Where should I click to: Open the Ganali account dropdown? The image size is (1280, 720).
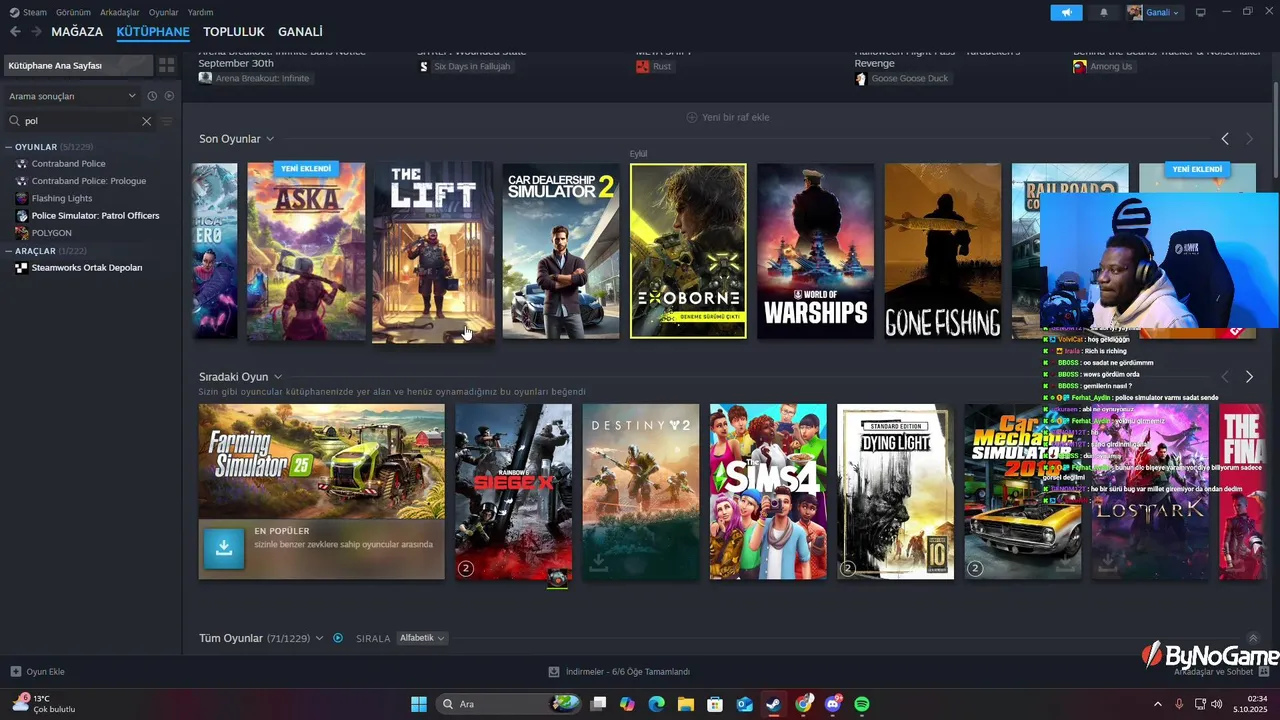pos(1154,12)
